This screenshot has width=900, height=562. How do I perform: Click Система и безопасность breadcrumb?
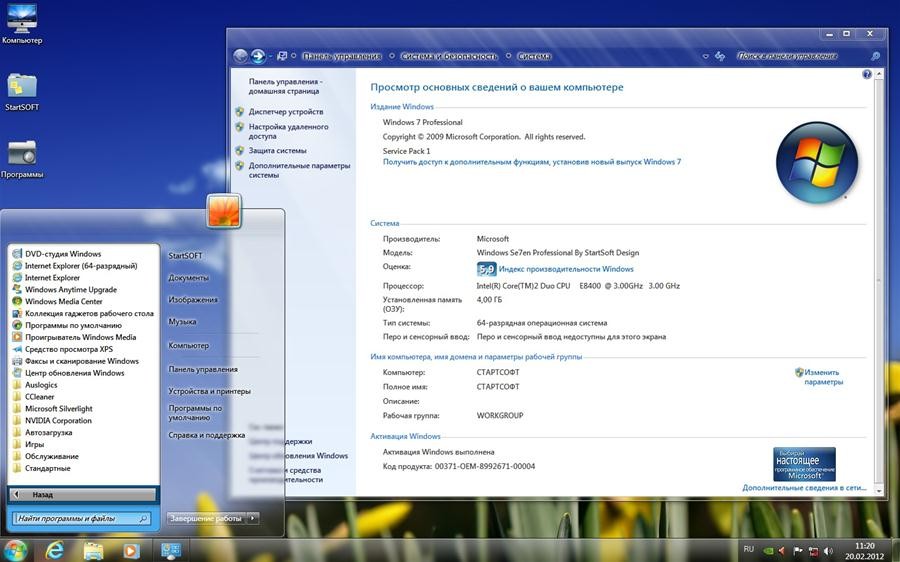pyautogui.click(x=449, y=56)
